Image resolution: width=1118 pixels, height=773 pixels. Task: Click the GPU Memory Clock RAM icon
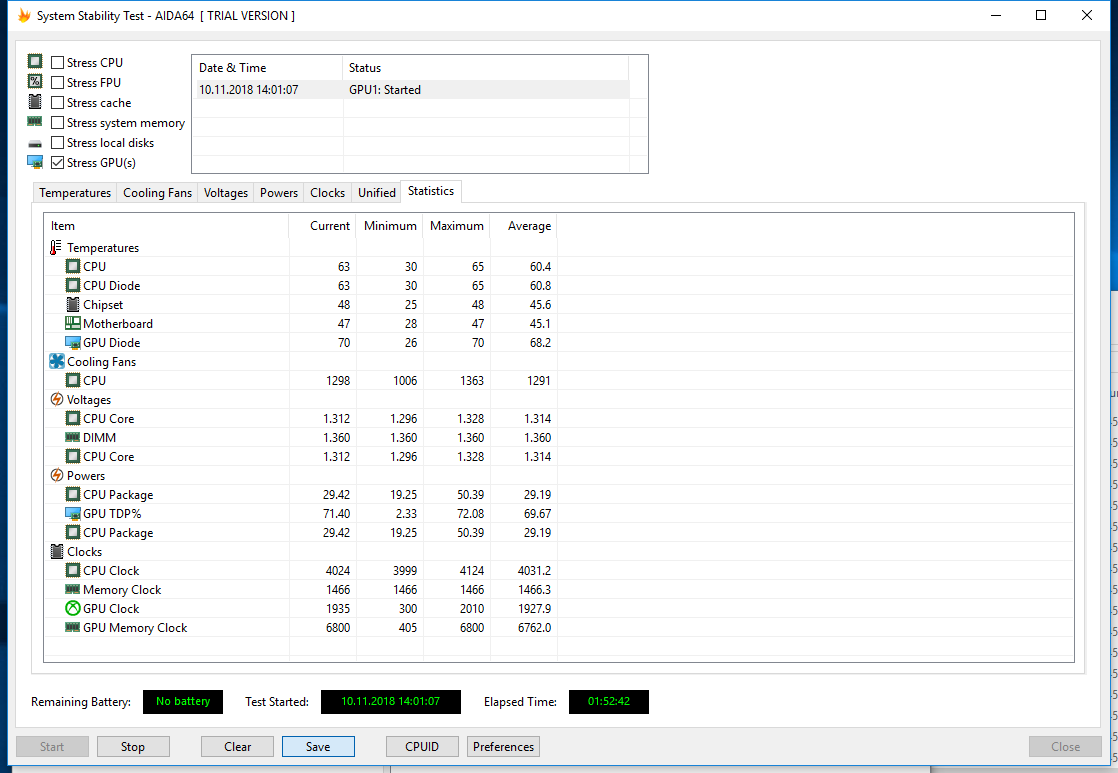73,627
